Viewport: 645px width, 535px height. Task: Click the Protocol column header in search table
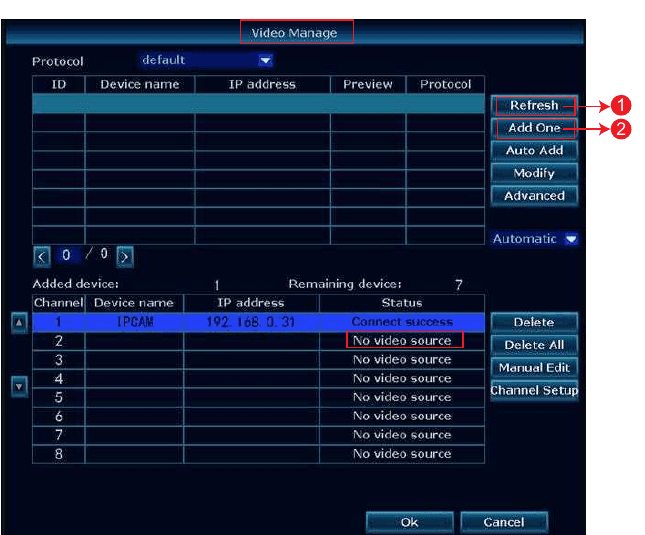click(445, 85)
